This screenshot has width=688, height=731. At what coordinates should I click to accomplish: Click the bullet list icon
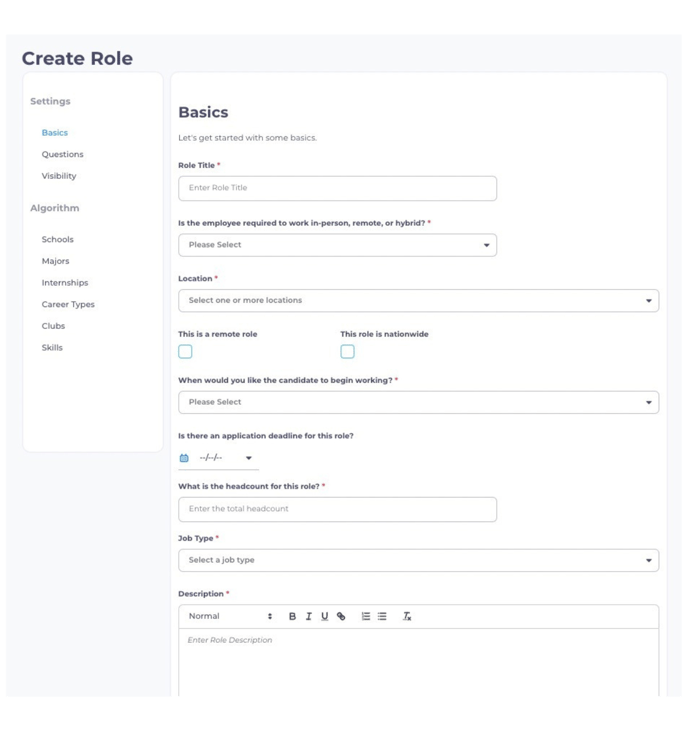coord(382,616)
